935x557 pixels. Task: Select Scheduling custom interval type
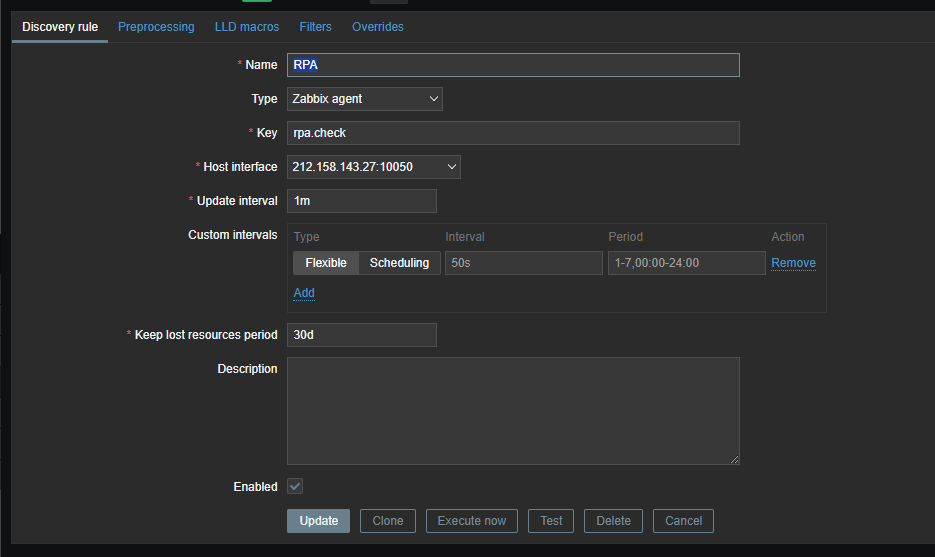[399, 263]
